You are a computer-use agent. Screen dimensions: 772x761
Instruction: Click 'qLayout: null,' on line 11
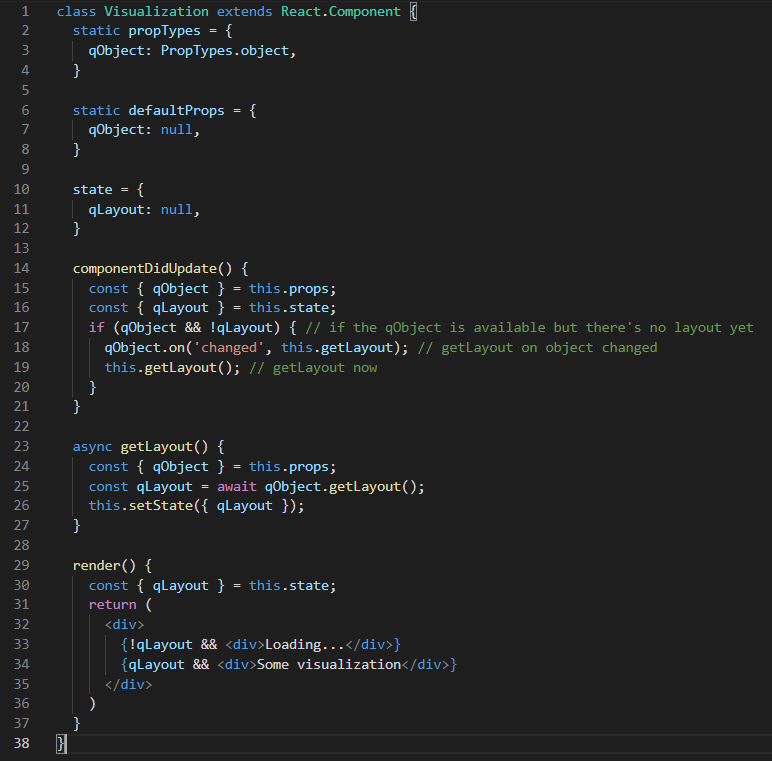(144, 210)
